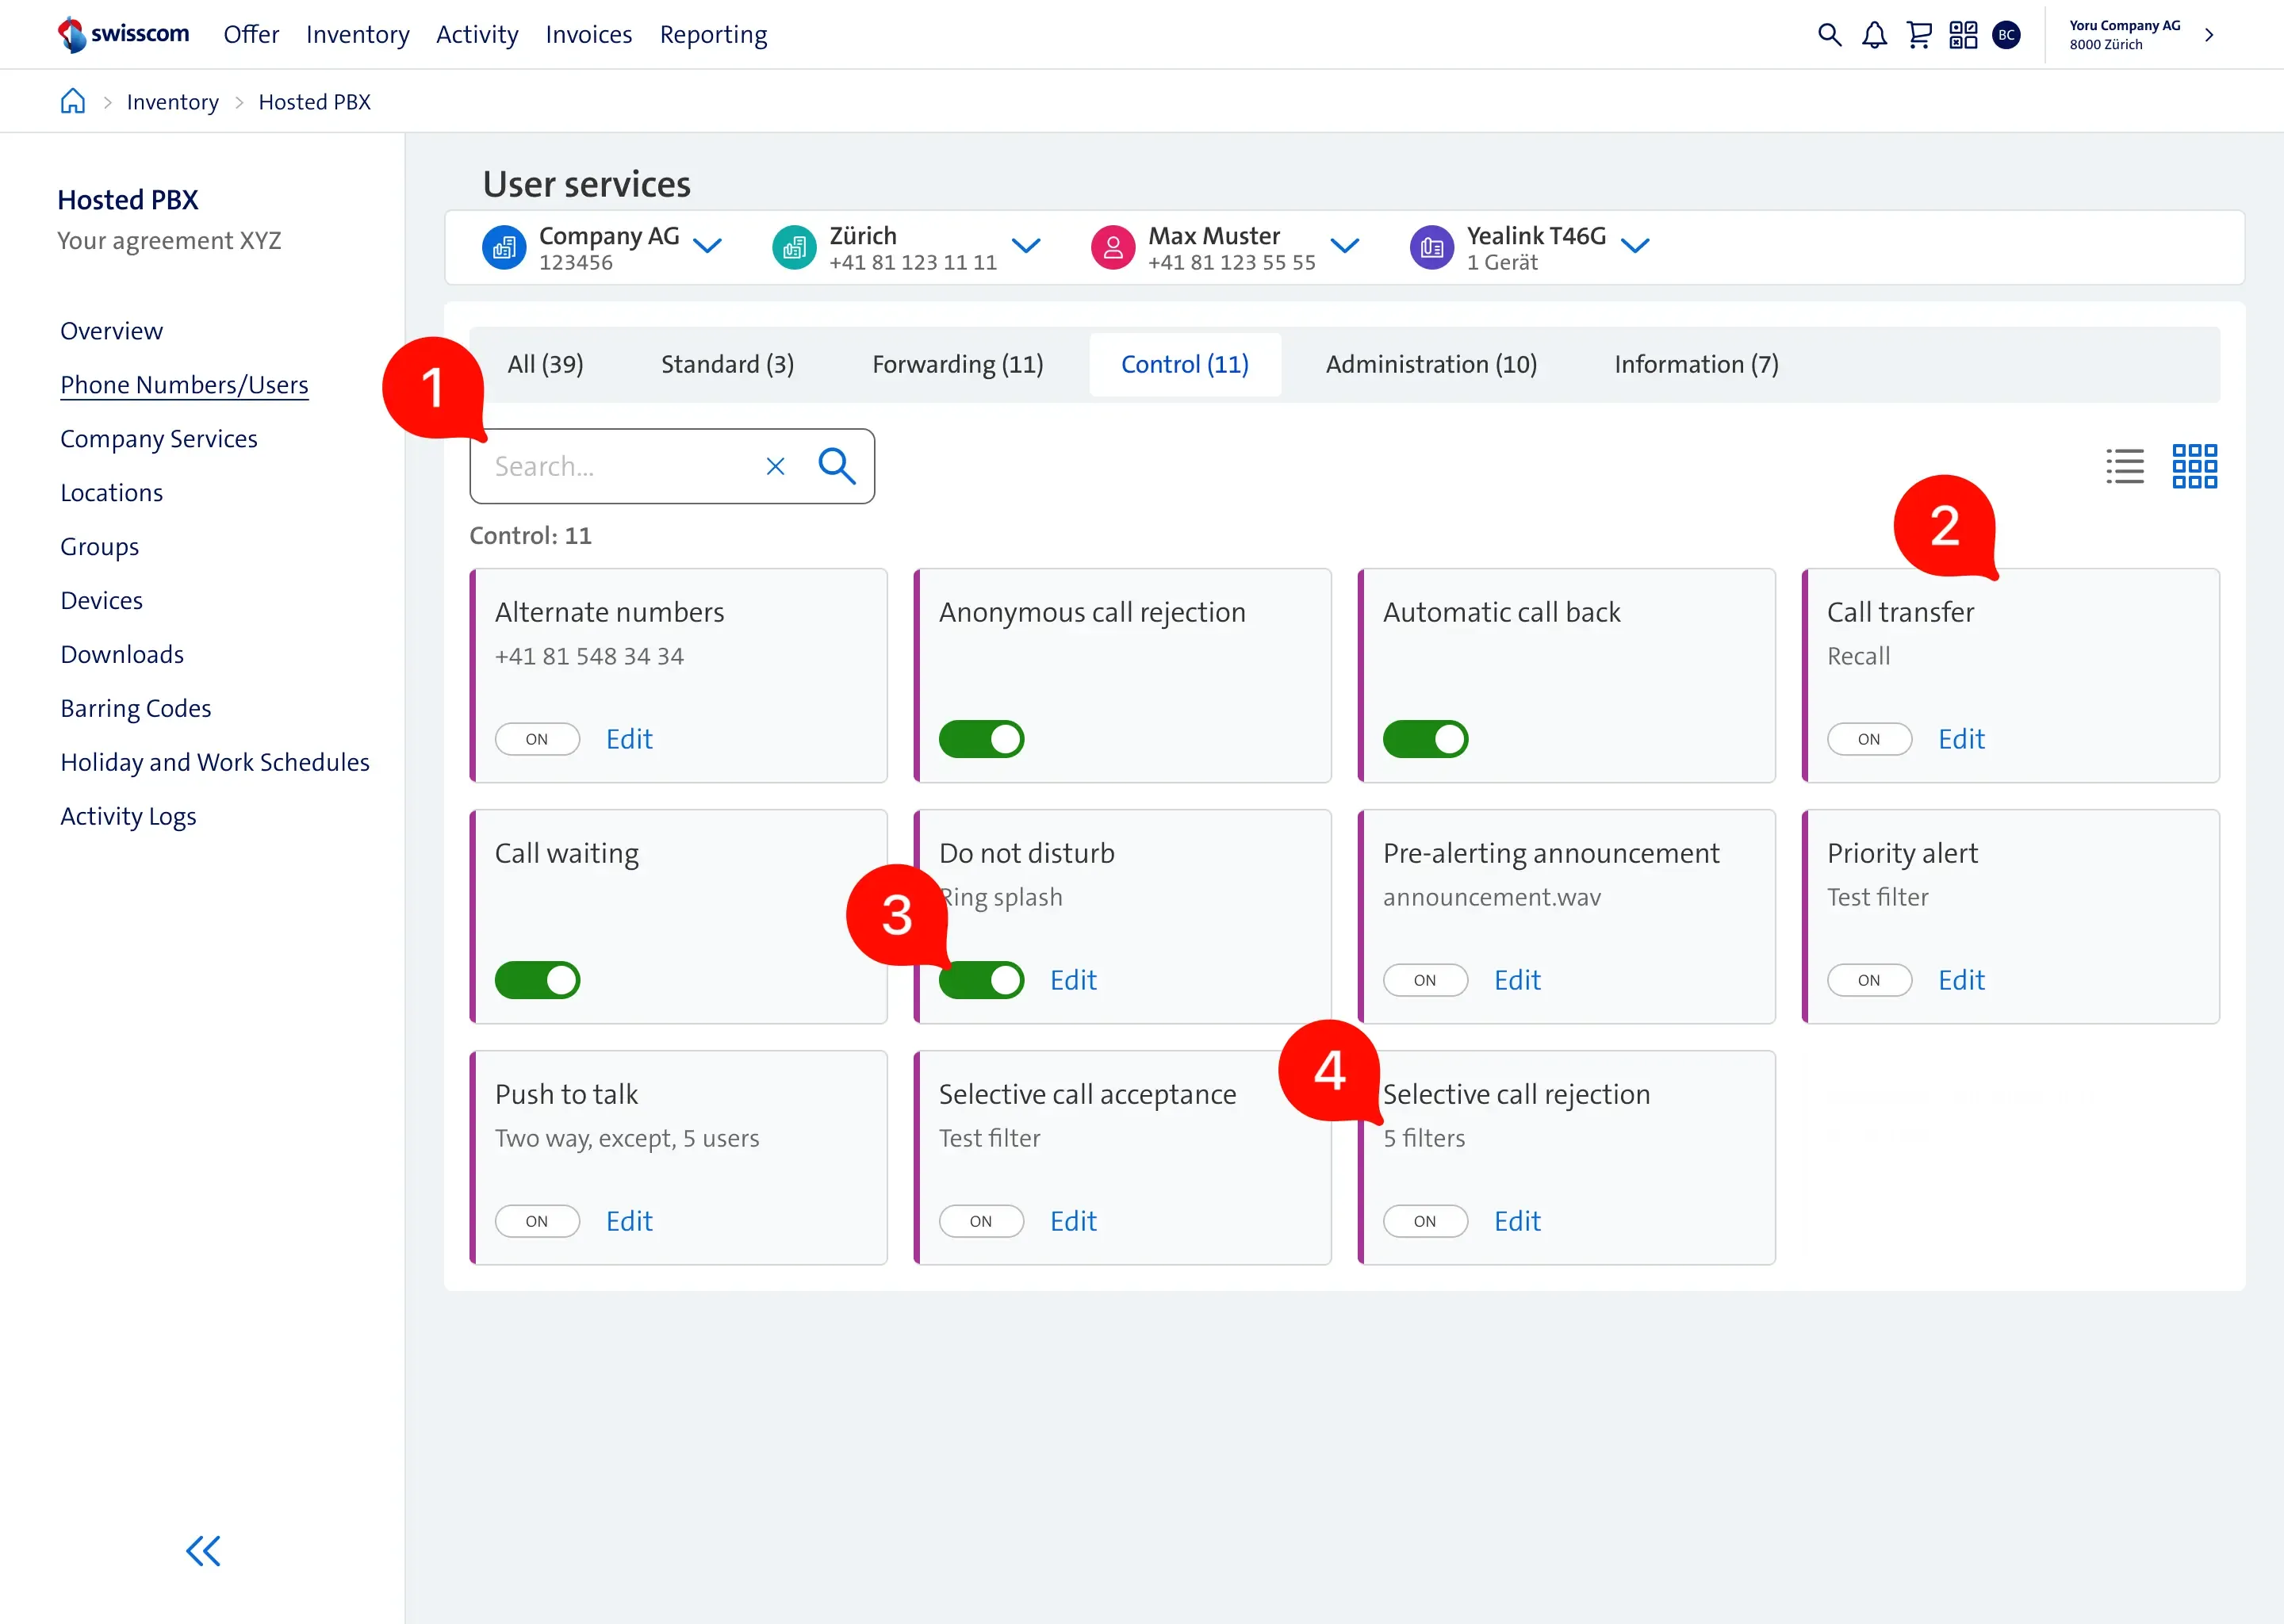Click the home icon in the breadcrumb
Viewport: 2284px width, 1624px height.
(x=72, y=100)
